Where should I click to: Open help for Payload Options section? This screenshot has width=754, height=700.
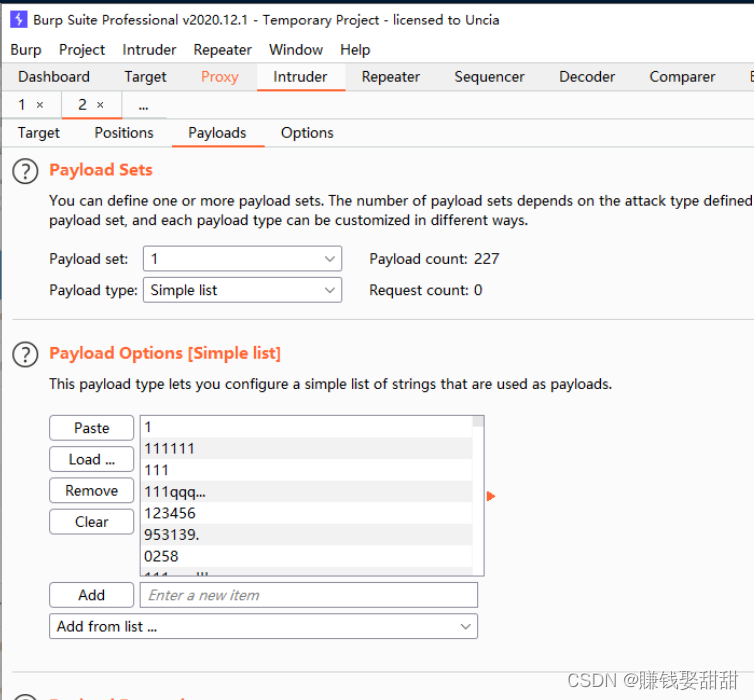(x=25, y=355)
